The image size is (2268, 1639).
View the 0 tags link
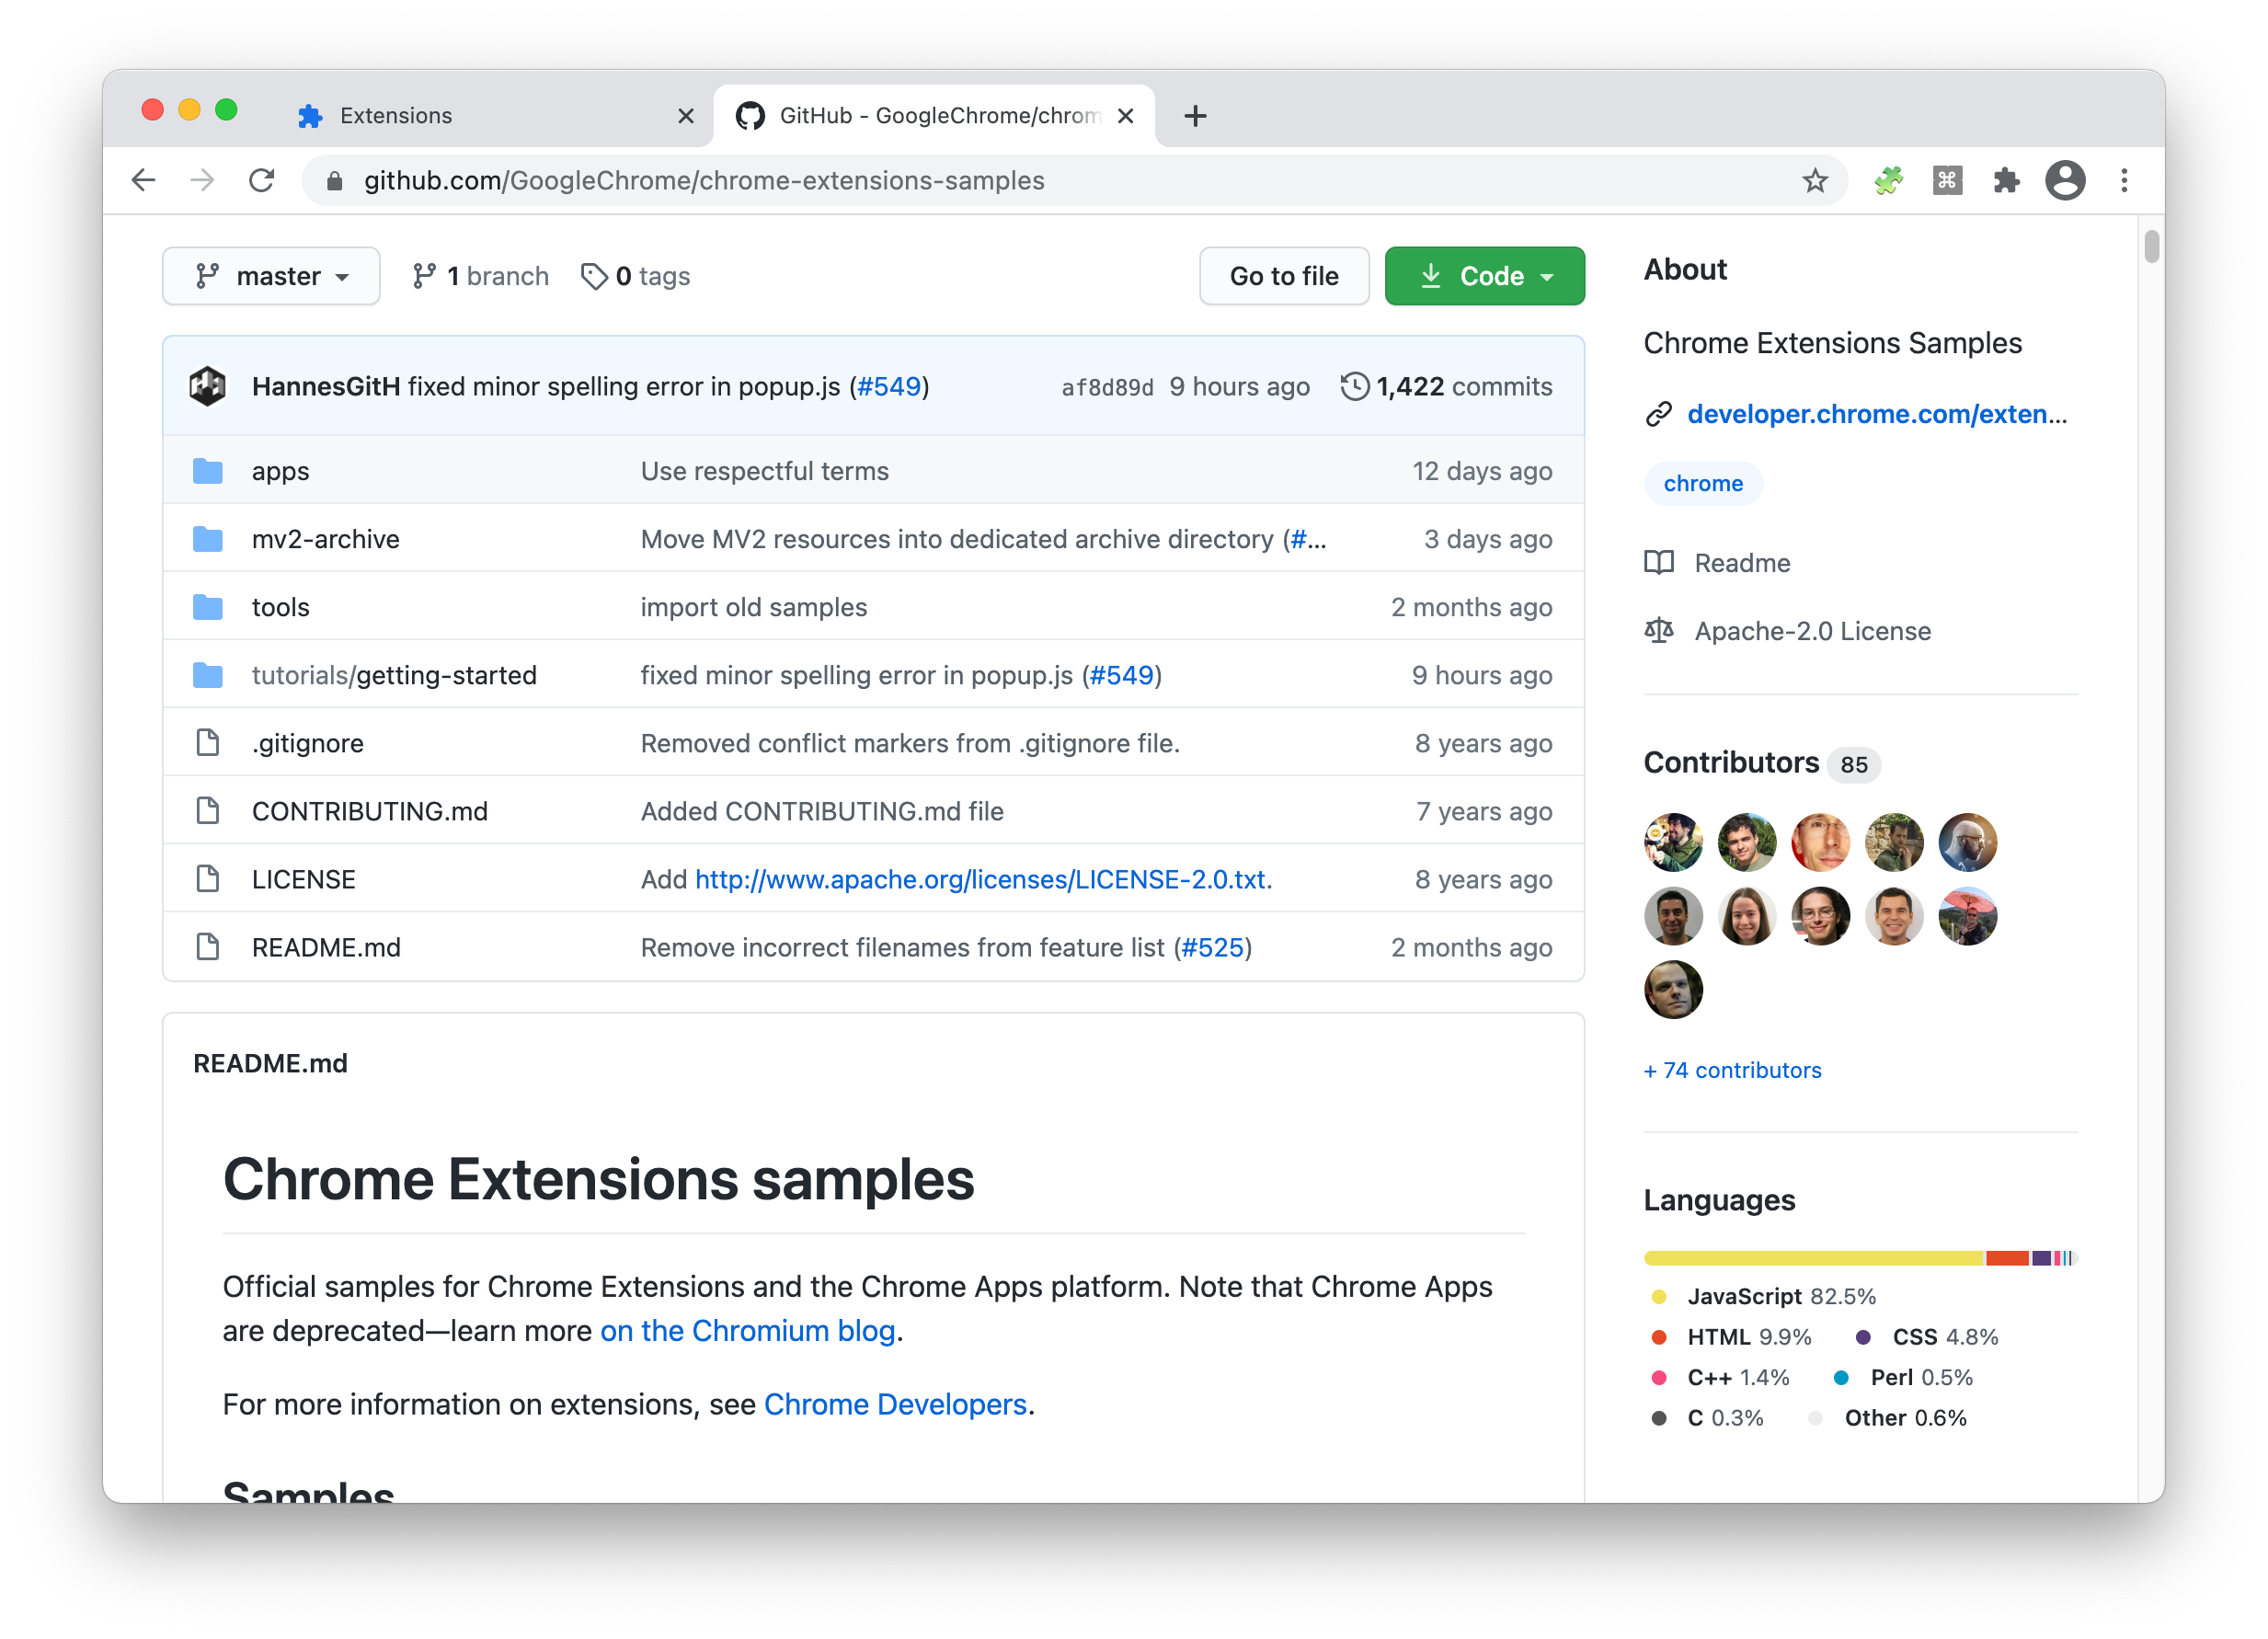(x=636, y=276)
